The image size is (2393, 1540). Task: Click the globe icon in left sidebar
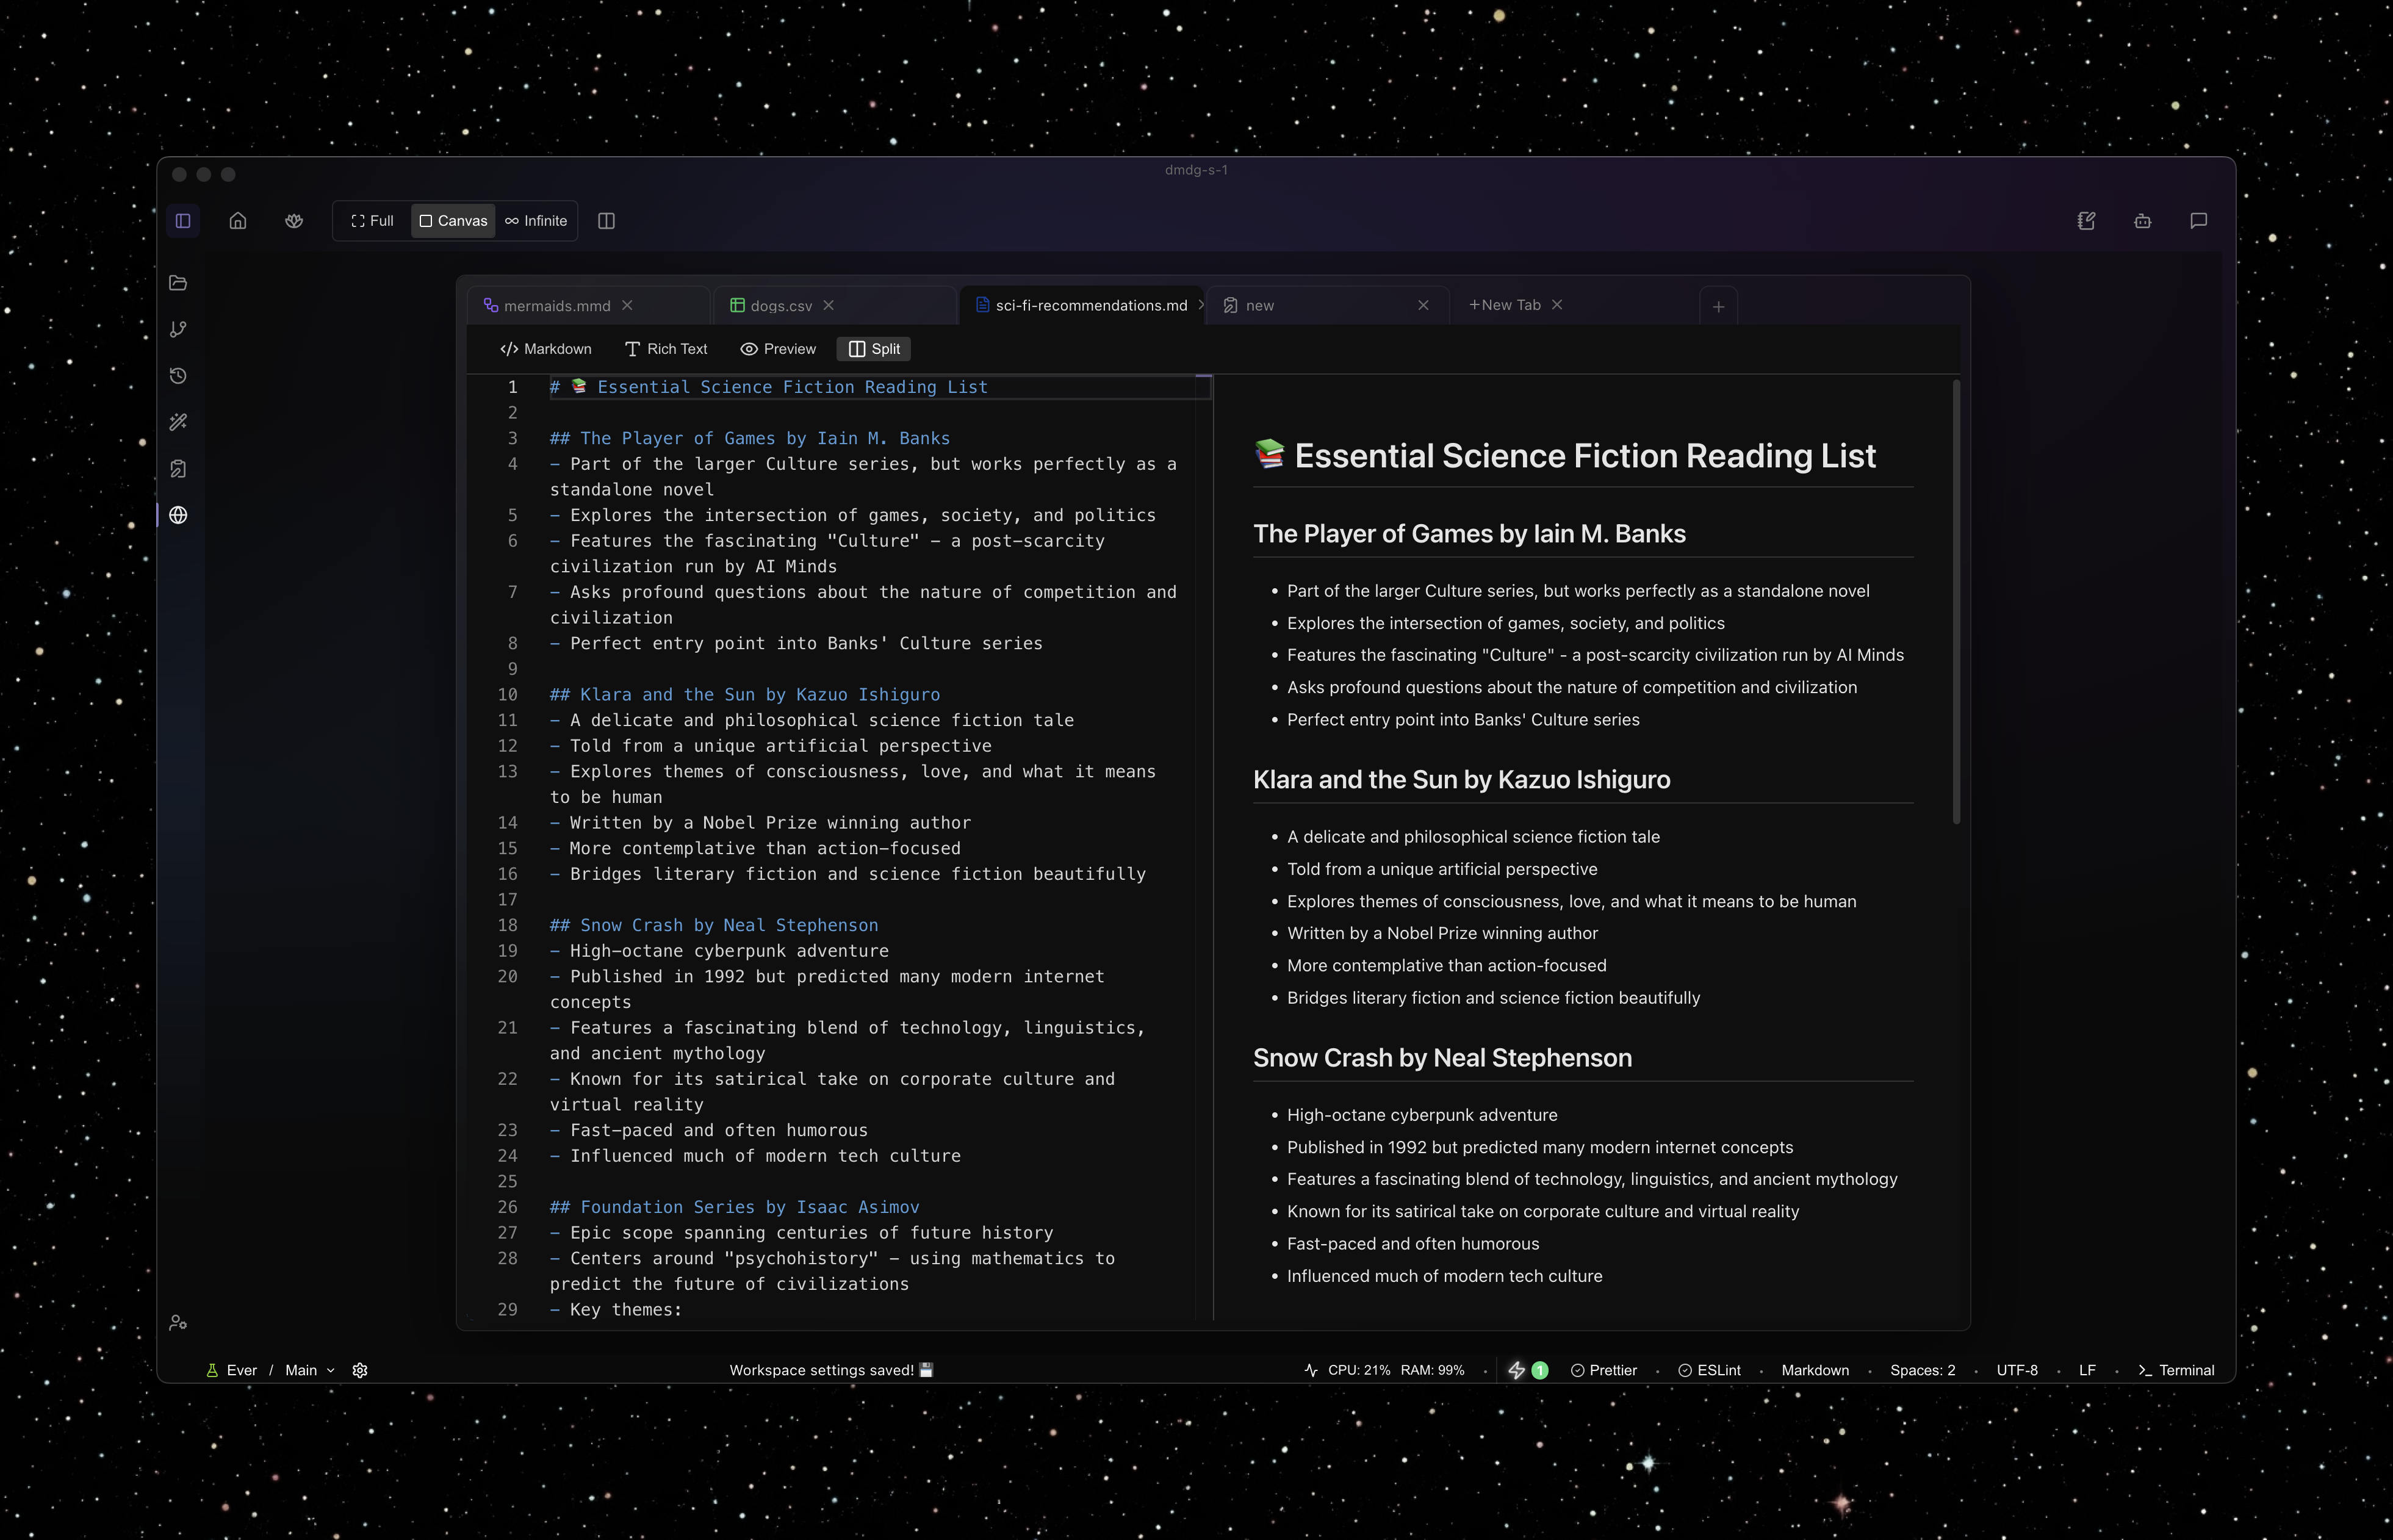[x=178, y=515]
